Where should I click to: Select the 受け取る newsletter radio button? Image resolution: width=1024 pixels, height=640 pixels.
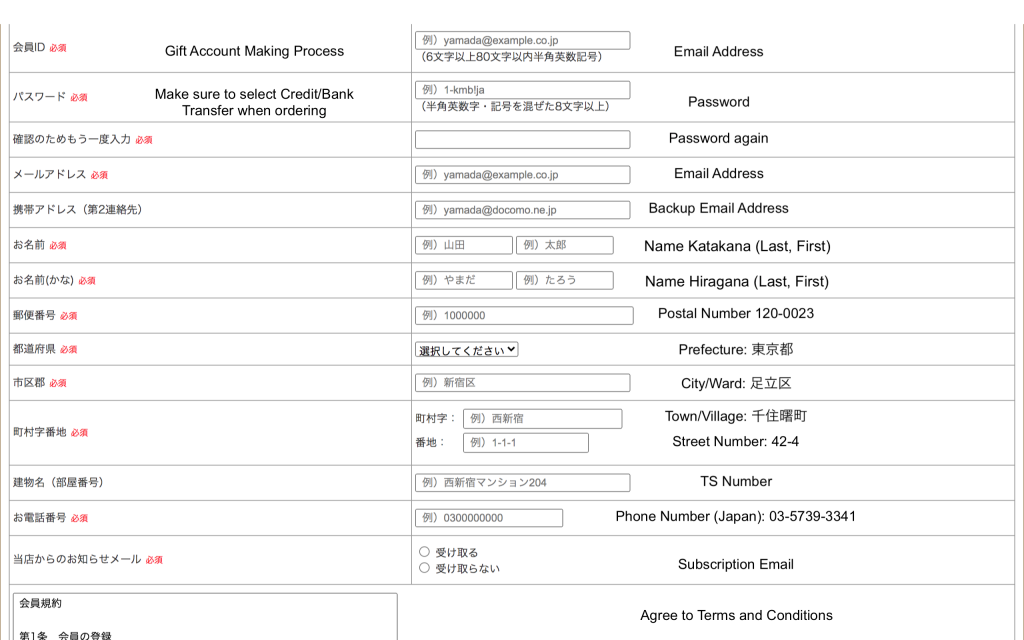click(424, 551)
